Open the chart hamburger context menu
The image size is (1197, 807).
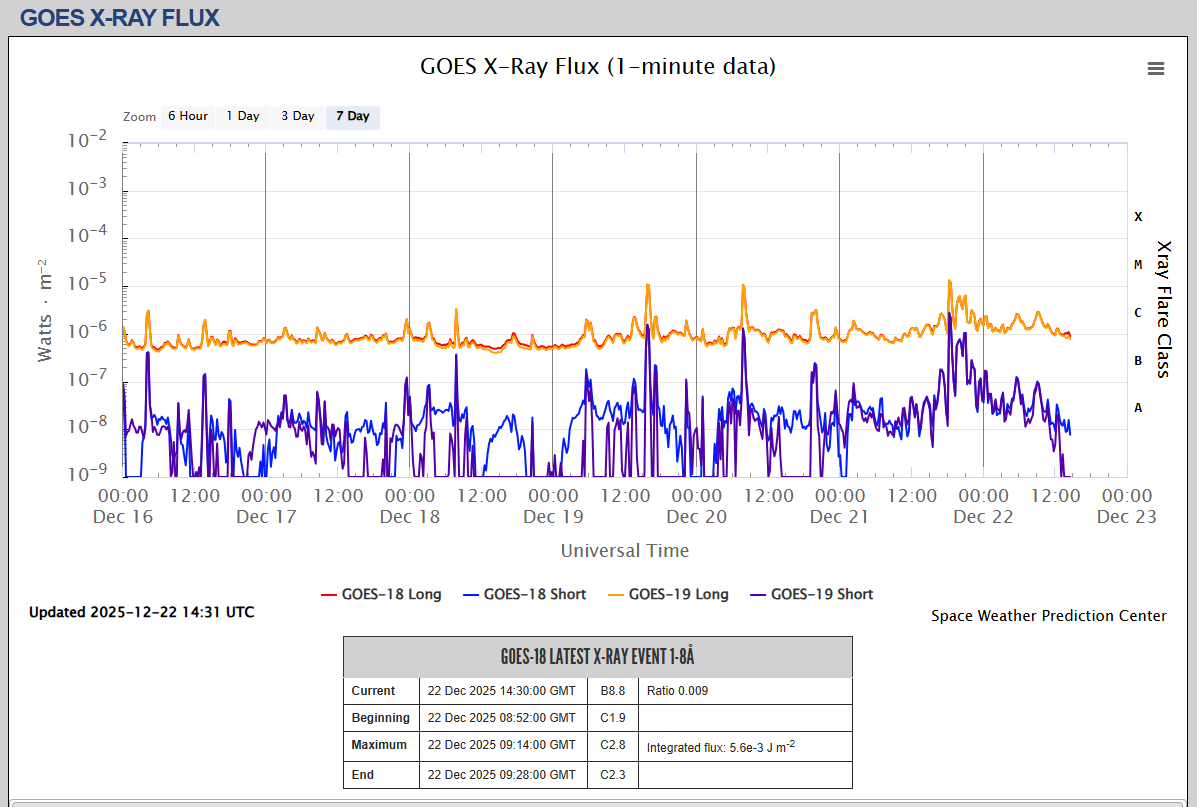pos(1156,68)
